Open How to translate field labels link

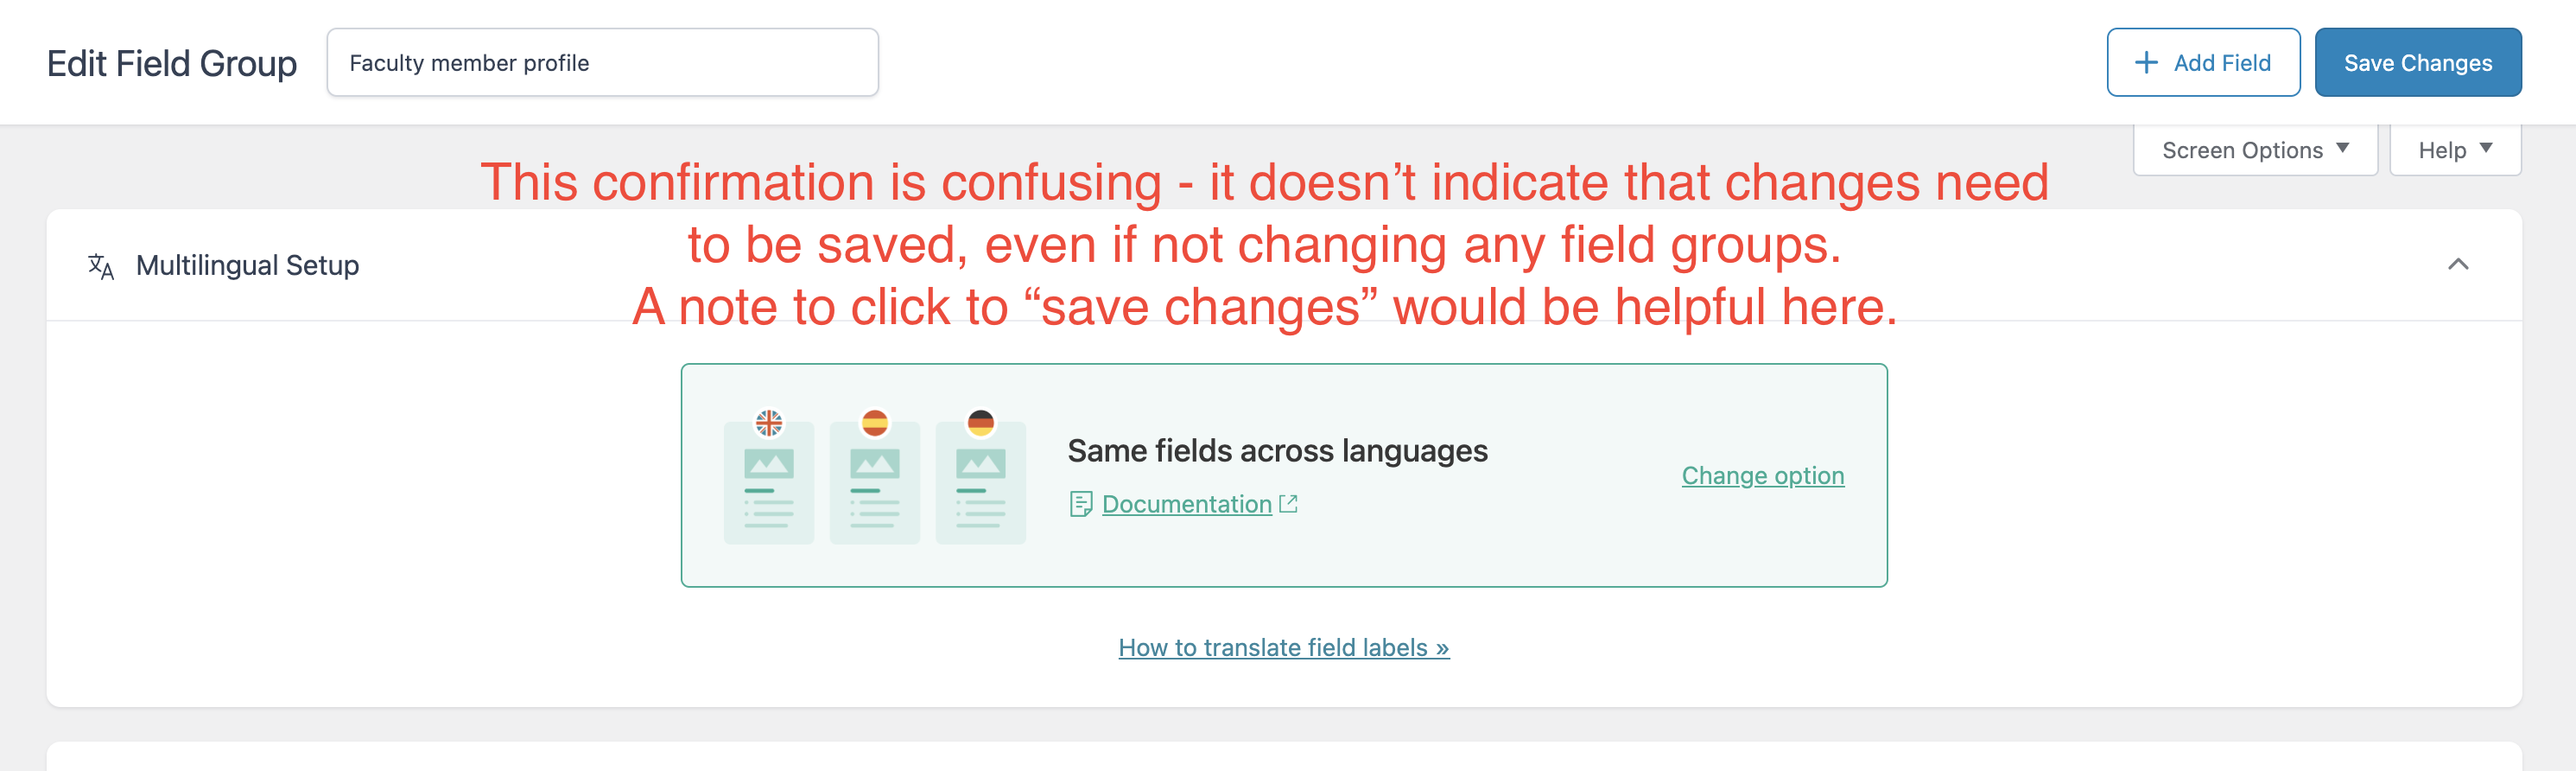pyautogui.click(x=1283, y=647)
